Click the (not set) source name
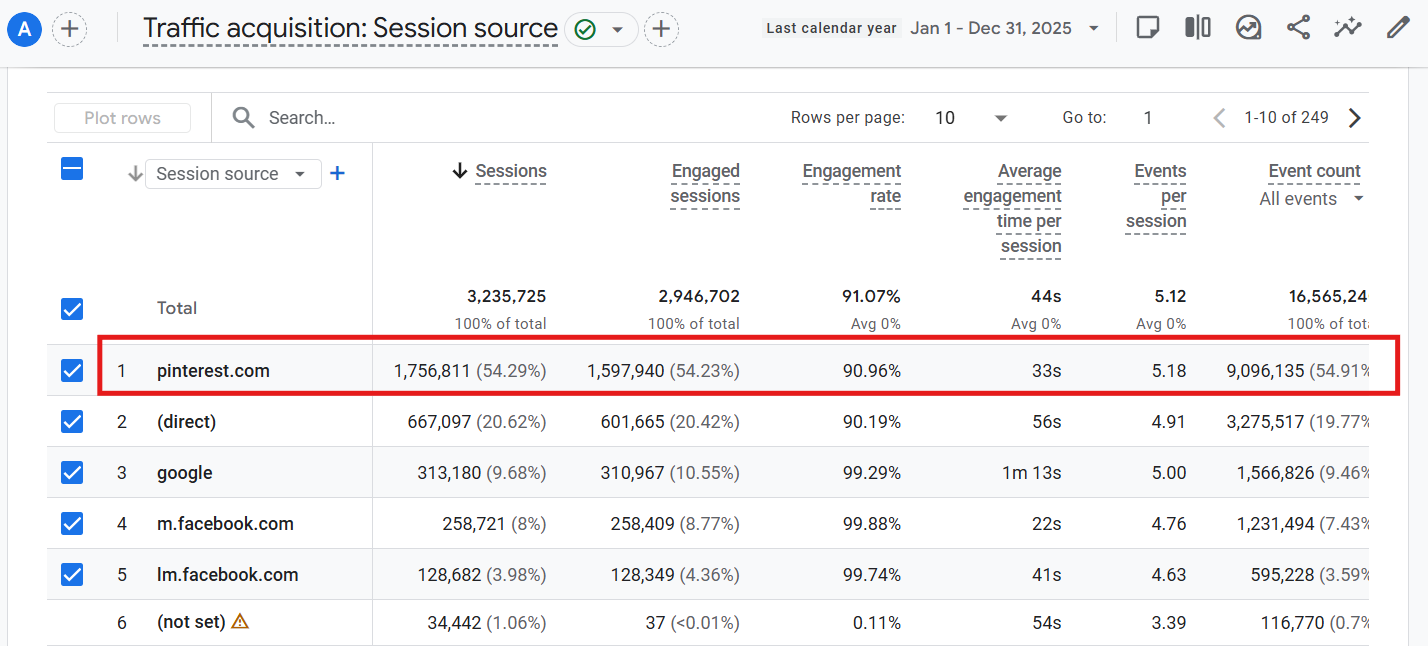This screenshot has height=646, width=1428. tap(191, 622)
